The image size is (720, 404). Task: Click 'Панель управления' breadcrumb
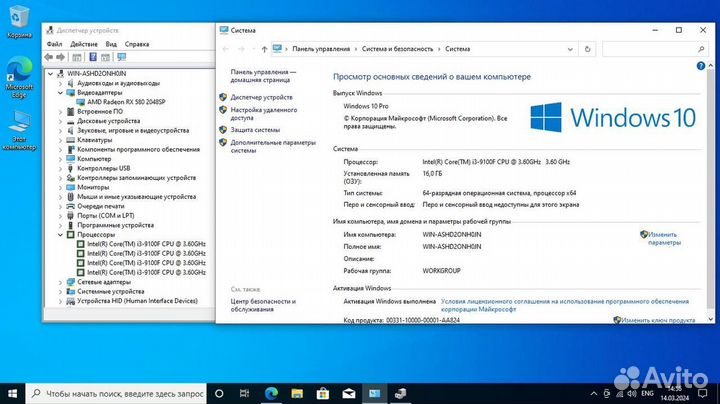coord(321,49)
